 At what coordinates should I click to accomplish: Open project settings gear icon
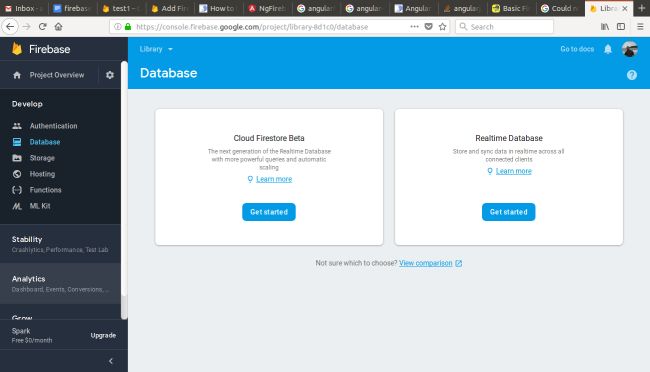(110, 75)
